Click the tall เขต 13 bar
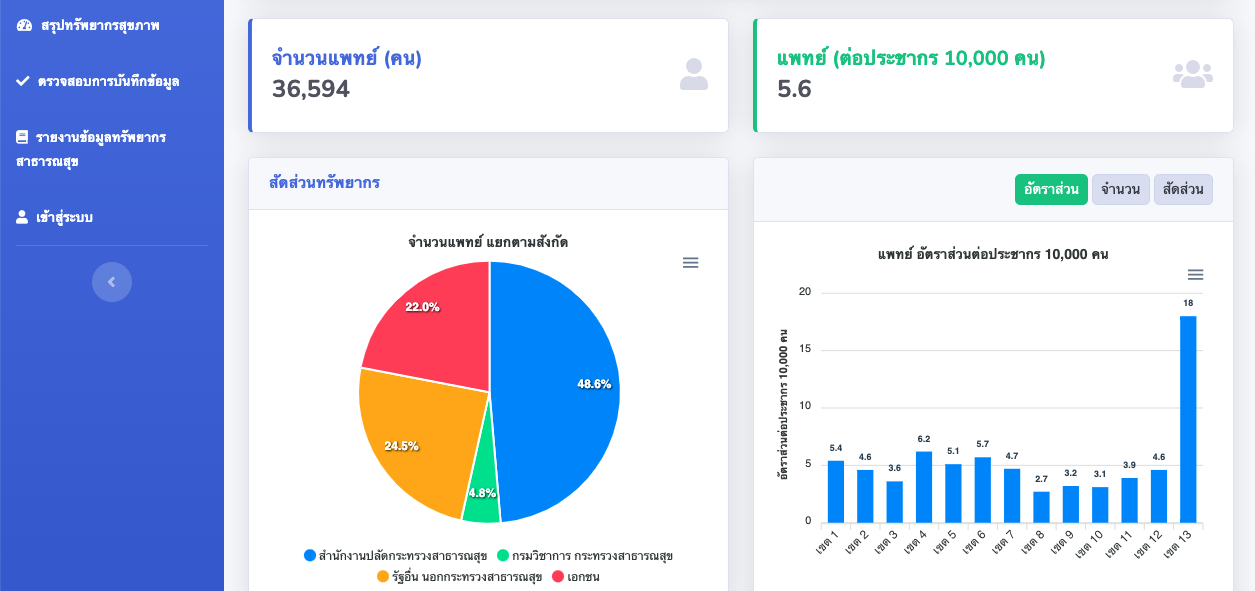Screen dimensions: 1255x591 (x=1187, y=420)
